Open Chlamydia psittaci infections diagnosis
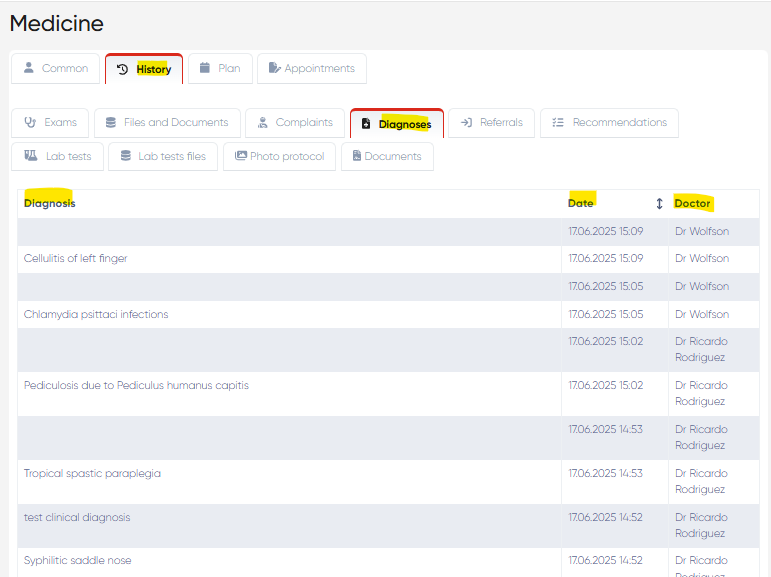This screenshot has width=771, height=577. [96, 315]
